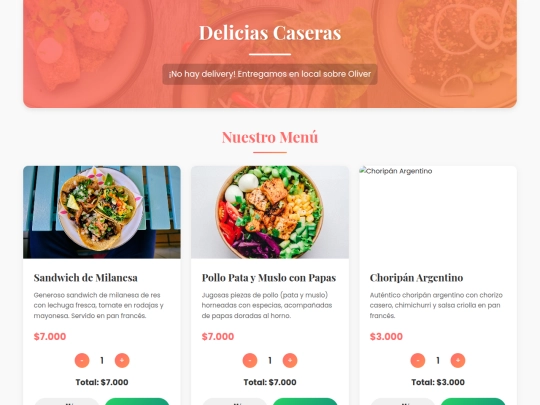Reduce Choripán Argentino quantity with minus

[x=418, y=361]
